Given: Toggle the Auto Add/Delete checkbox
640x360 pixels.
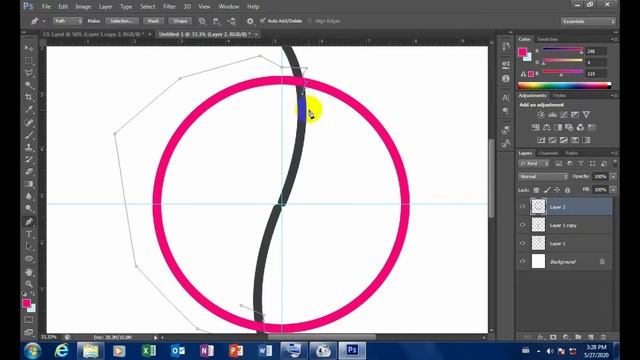Looking at the screenshot, I should coord(262,20).
